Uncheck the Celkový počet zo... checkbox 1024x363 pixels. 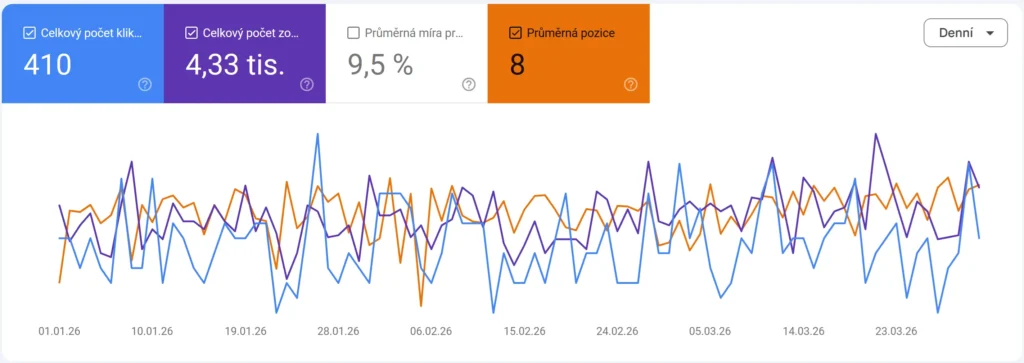191,33
